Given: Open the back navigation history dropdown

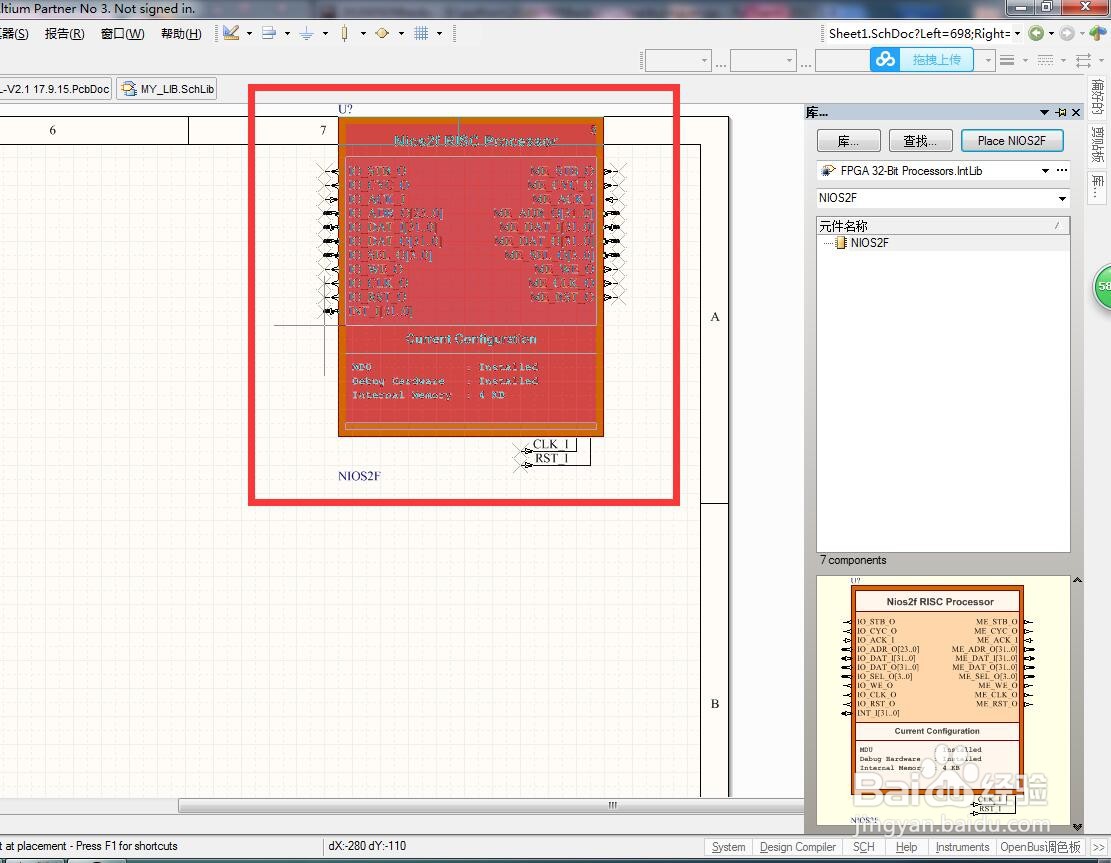Looking at the screenshot, I should [x=1051, y=33].
